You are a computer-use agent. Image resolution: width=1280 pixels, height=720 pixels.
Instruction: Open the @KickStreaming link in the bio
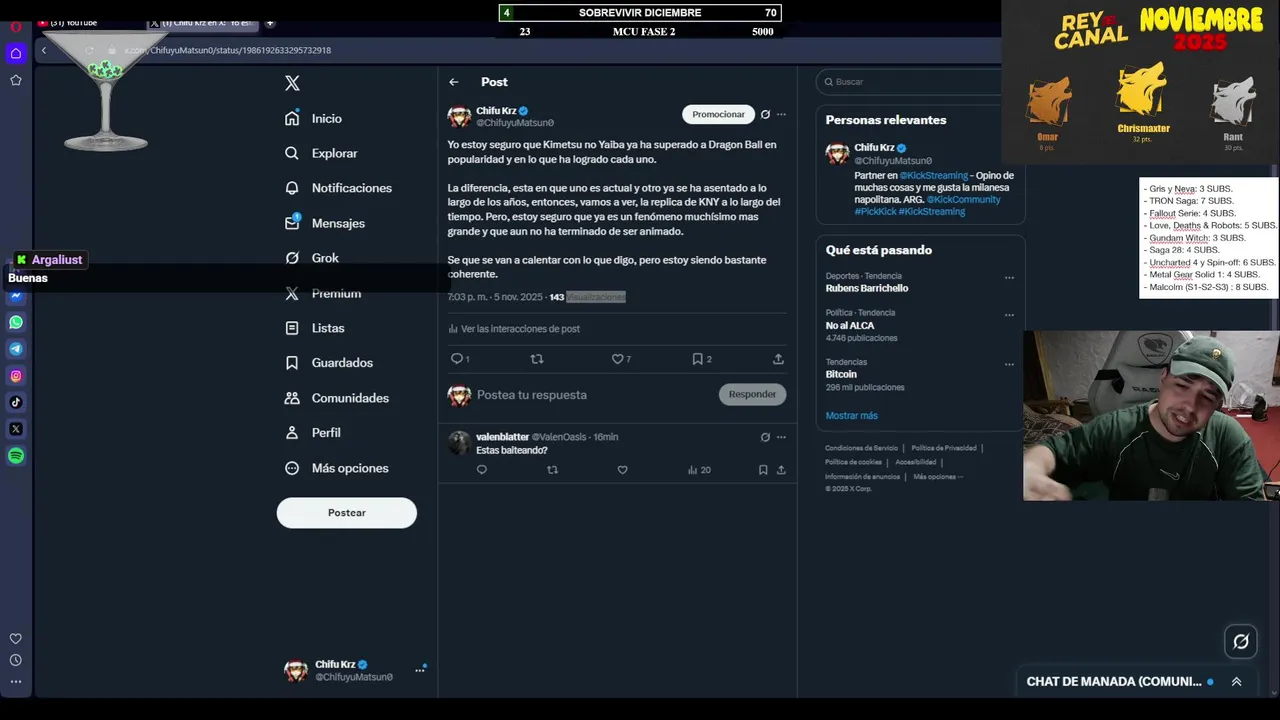click(933, 175)
